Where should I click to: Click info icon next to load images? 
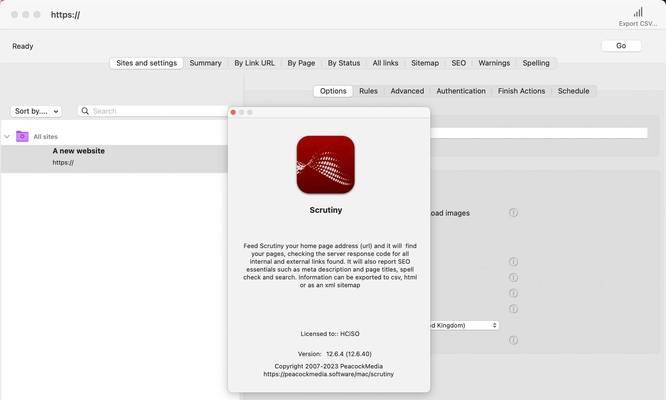(x=513, y=213)
